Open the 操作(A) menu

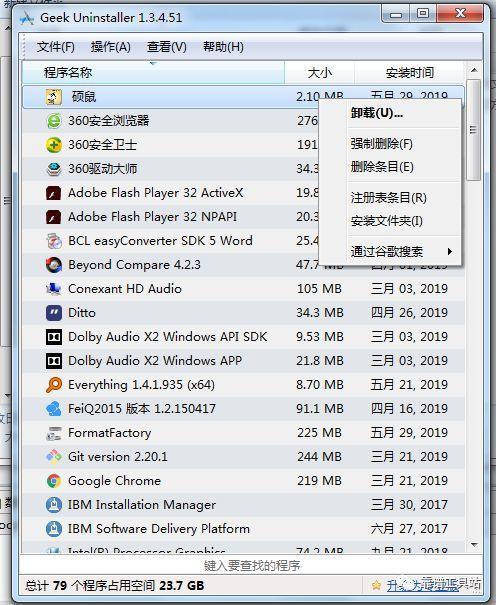point(111,47)
